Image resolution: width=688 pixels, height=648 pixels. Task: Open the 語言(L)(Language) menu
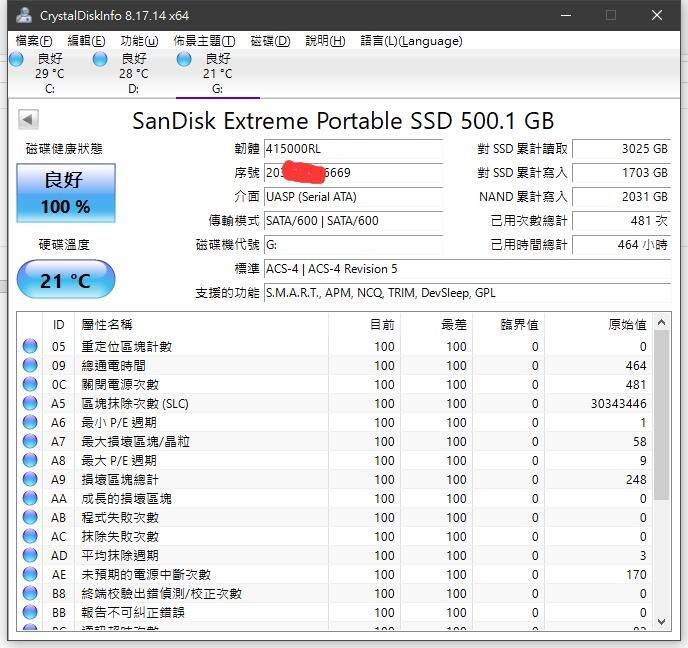tap(411, 41)
